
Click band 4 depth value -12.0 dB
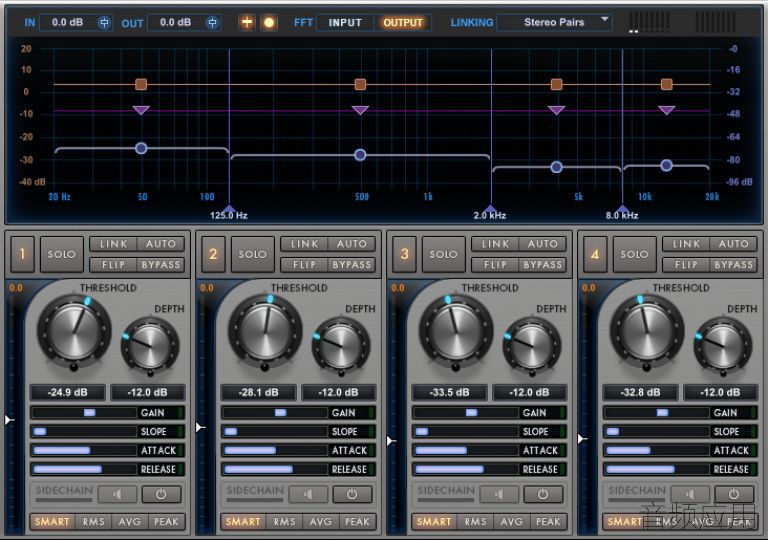coord(720,393)
